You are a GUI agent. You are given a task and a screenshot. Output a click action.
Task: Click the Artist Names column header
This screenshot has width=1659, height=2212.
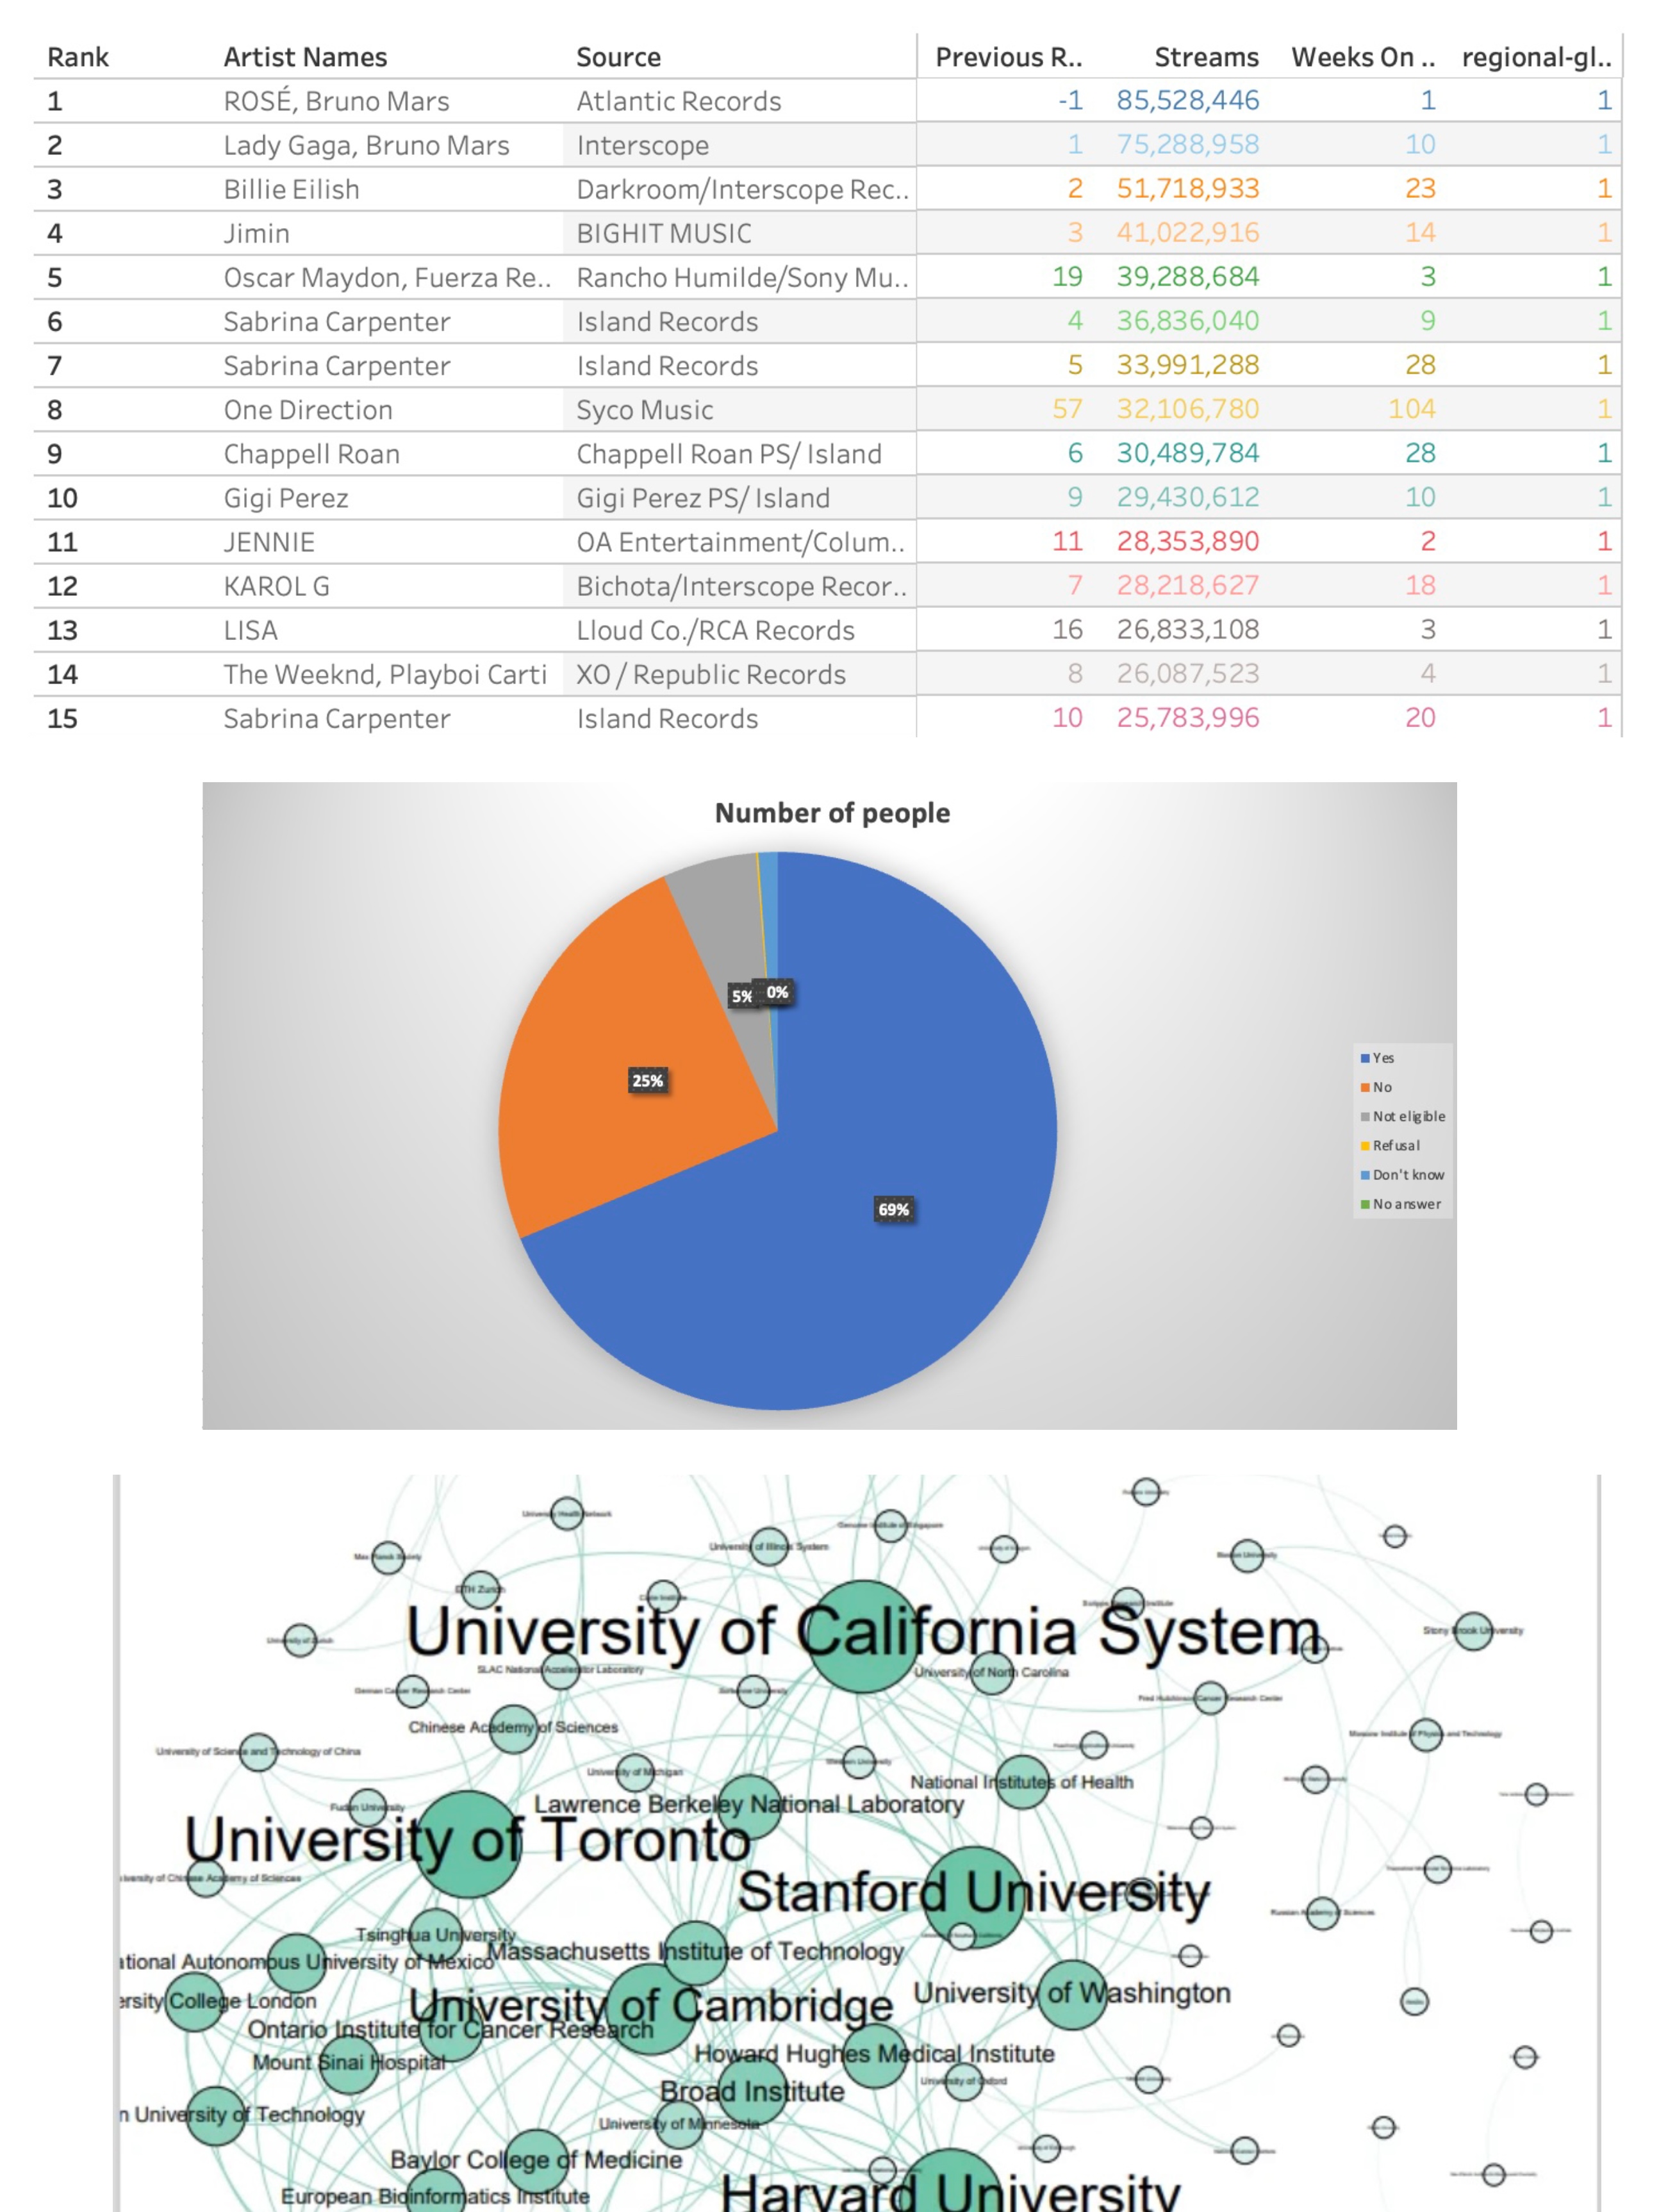point(305,57)
